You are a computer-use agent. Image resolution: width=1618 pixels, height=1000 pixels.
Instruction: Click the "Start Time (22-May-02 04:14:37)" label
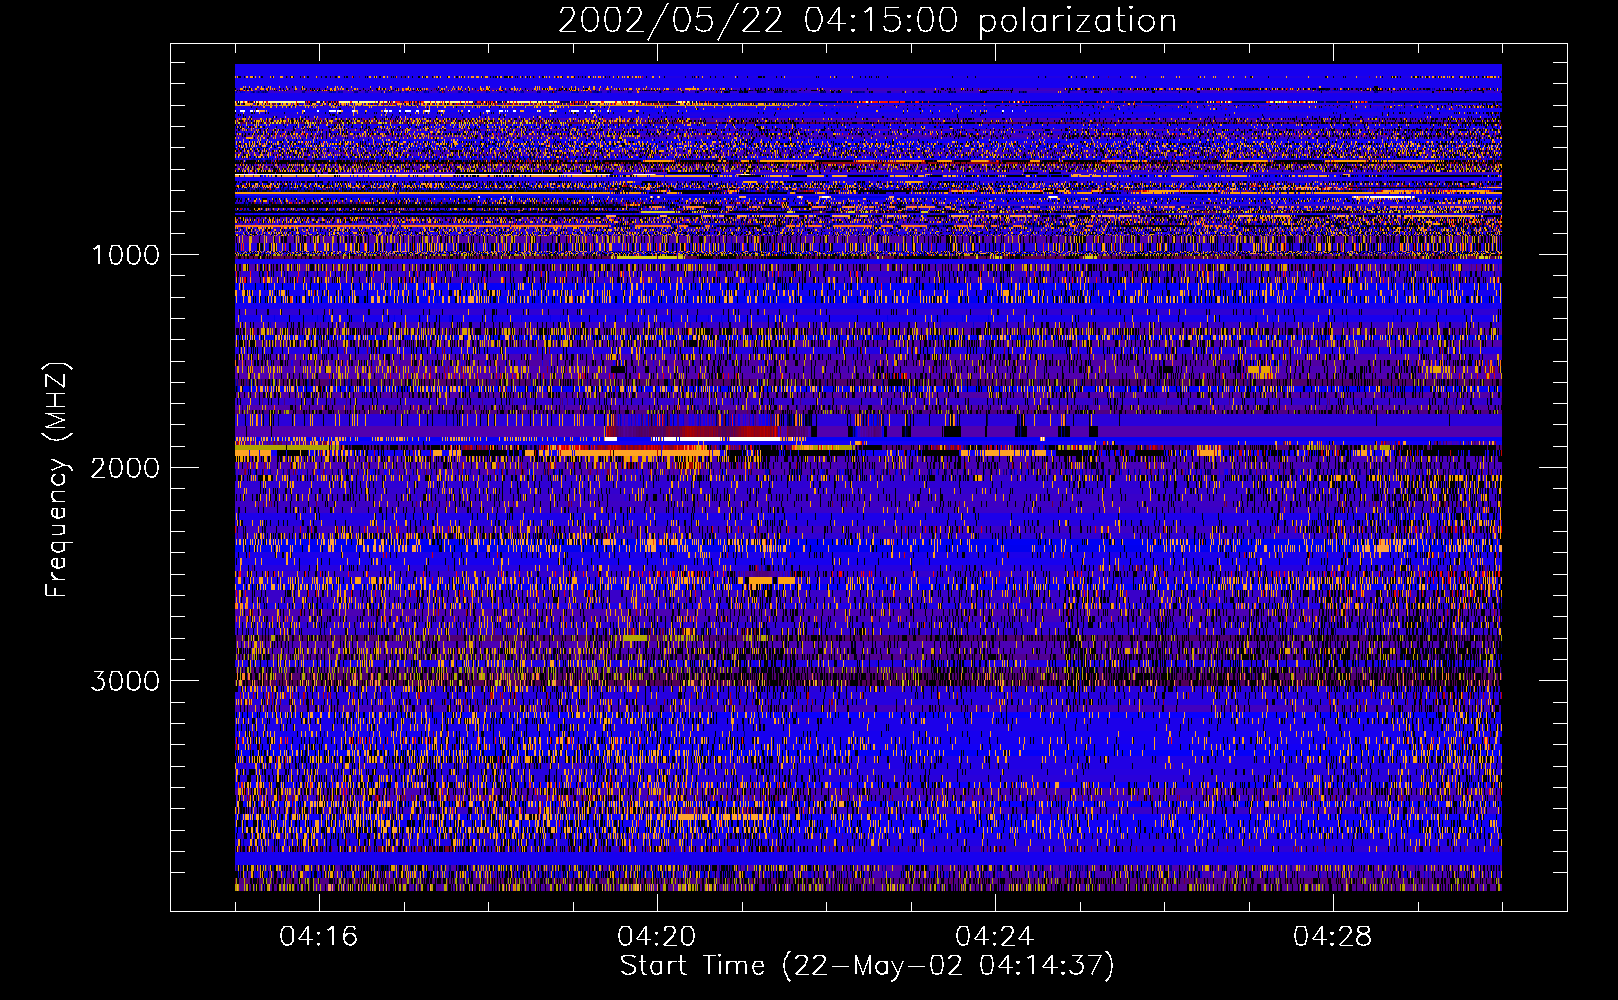click(x=867, y=966)
